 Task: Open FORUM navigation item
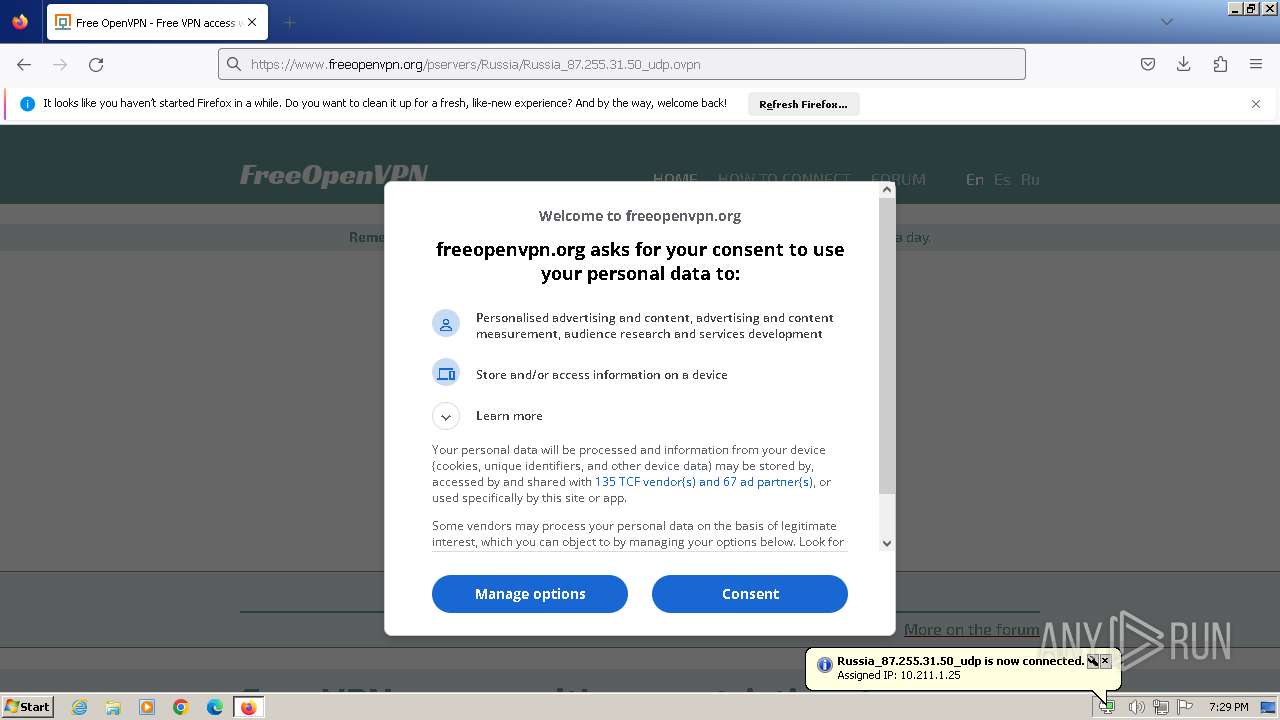coord(898,180)
